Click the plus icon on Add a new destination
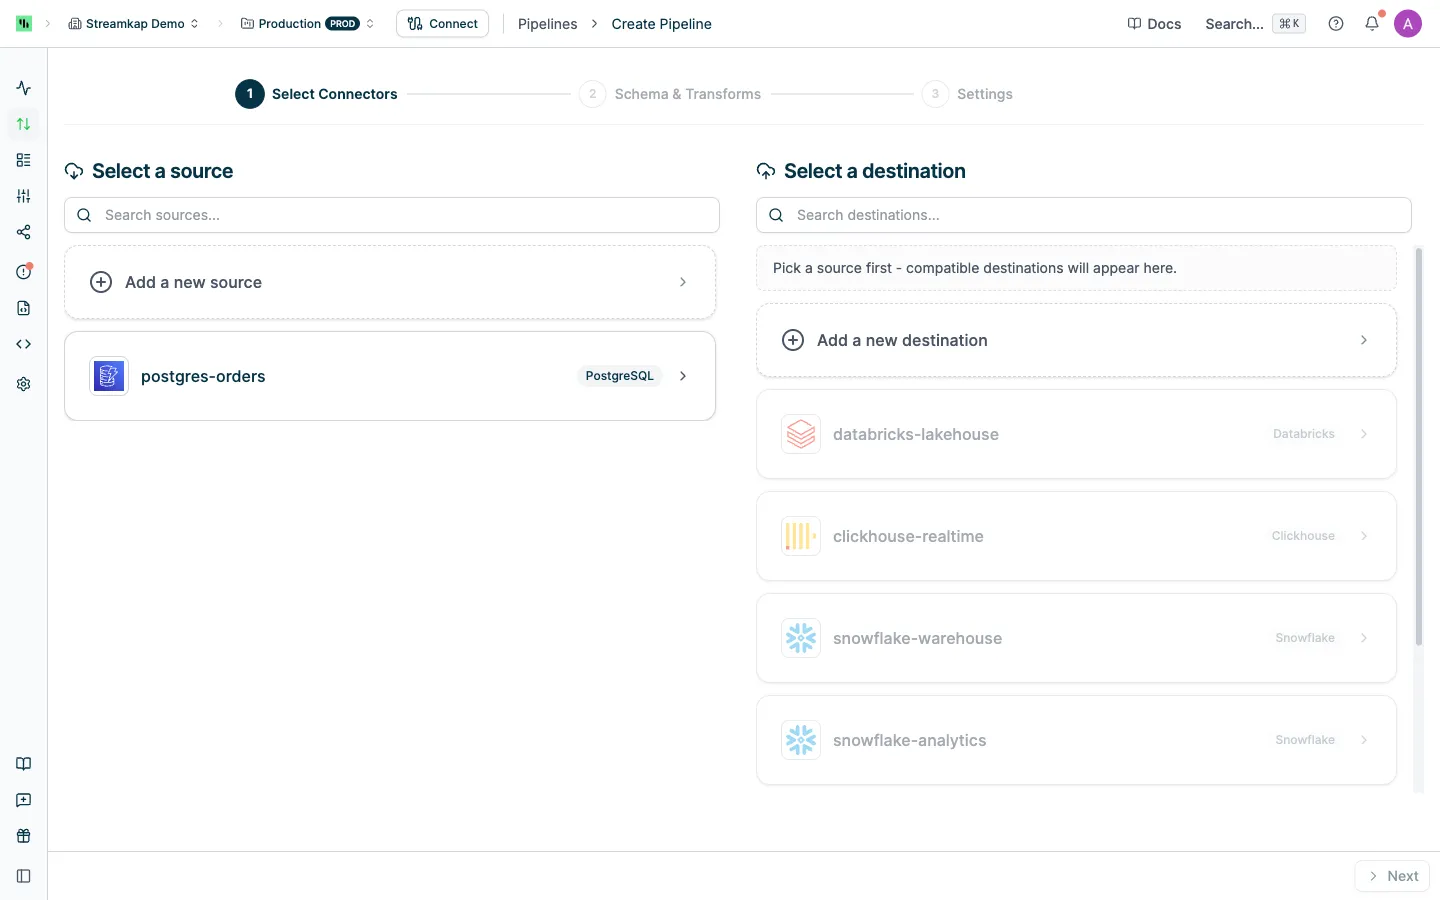This screenshot has height=900, width=1440. [x=793, y=340]
